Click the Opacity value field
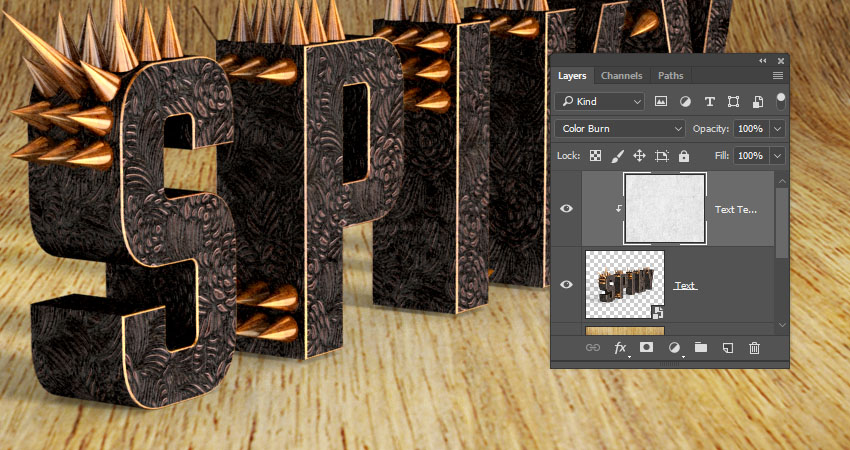The height and width of the screenshot is (450, 850). (x=751, y=128)
